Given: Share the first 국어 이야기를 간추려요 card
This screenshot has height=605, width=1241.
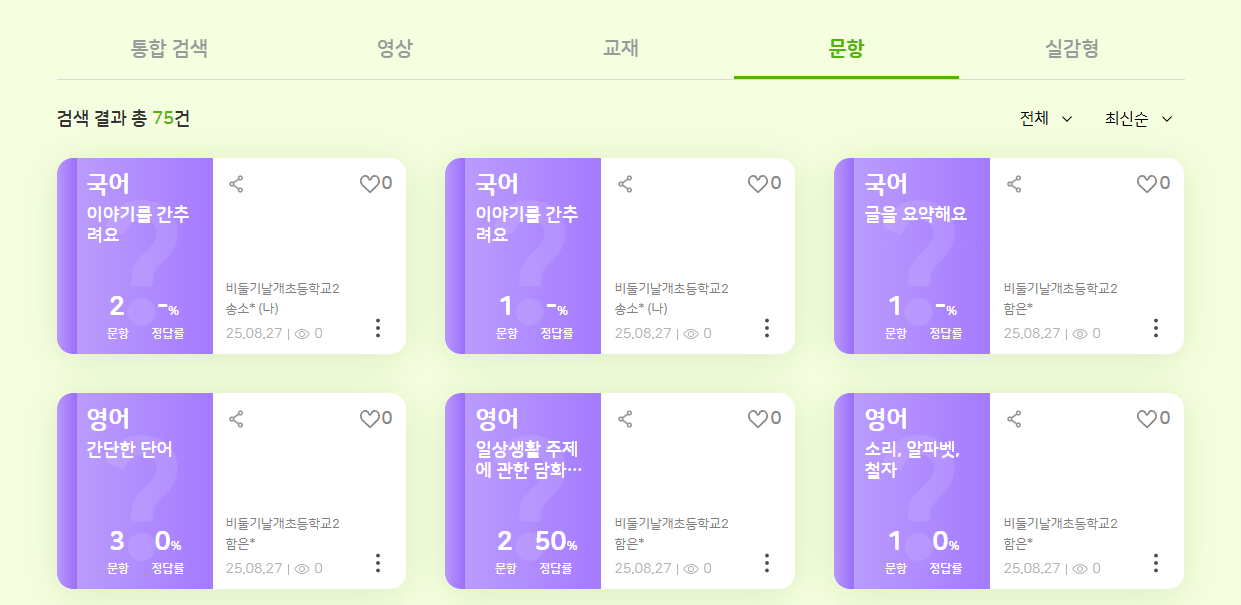Looking at the screenshot, I should coord(236,184).
